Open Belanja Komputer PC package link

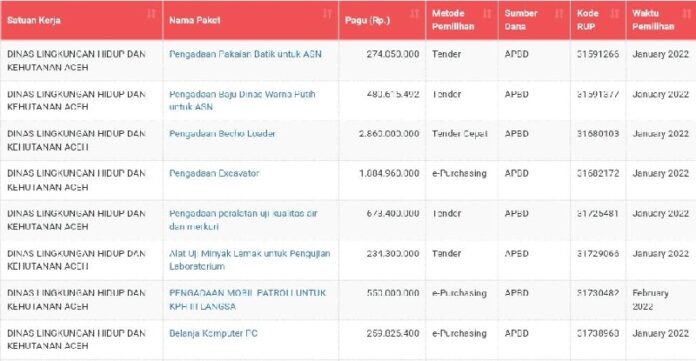click(213, 333)
